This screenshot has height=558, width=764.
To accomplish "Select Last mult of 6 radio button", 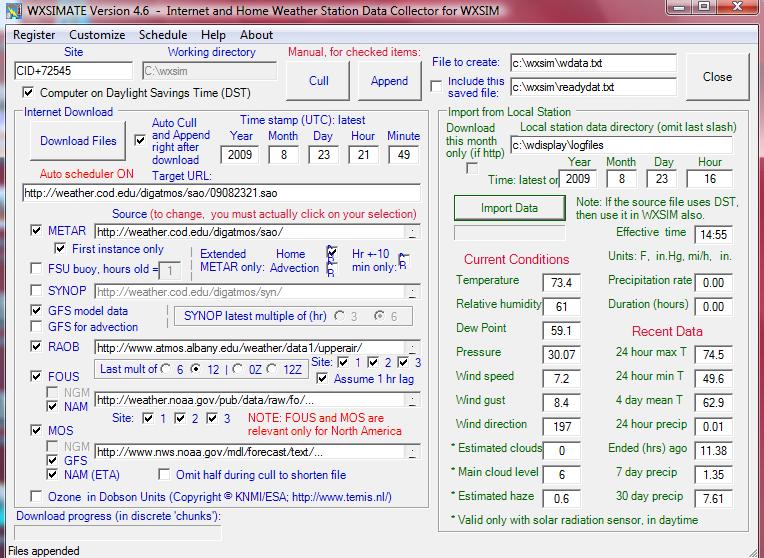I will pos(166,369).
